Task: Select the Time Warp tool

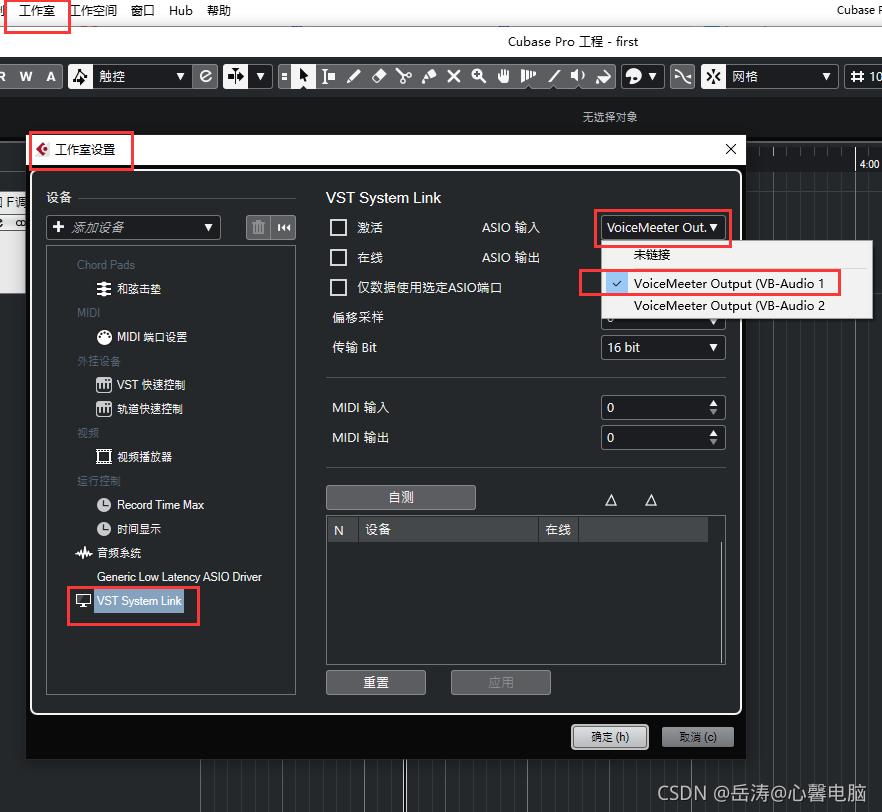Action: [529, 76]
